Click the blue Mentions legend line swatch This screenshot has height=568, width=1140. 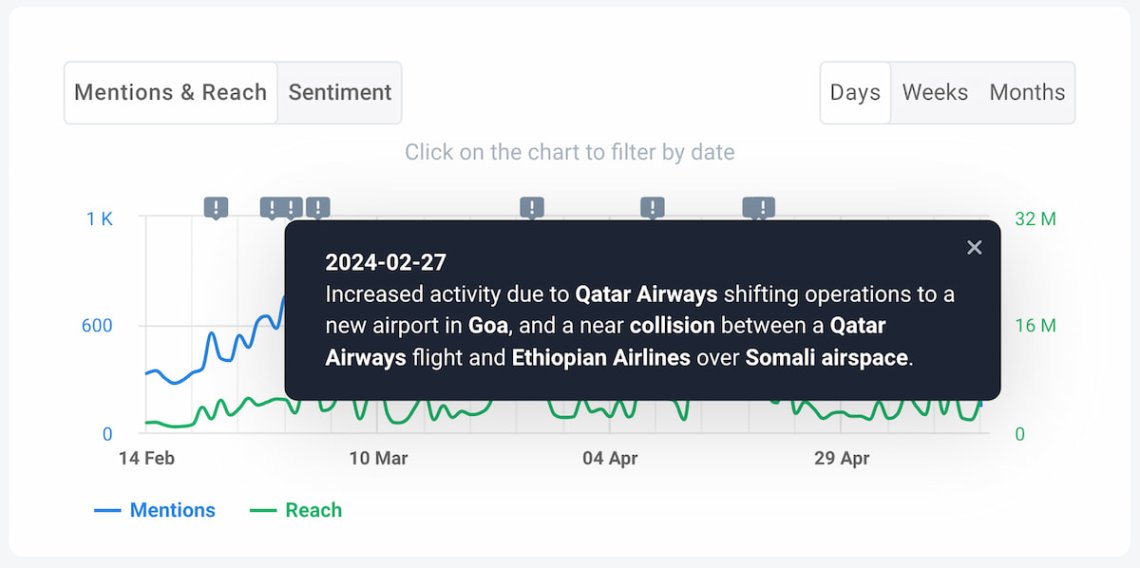(x=107, y=510)
